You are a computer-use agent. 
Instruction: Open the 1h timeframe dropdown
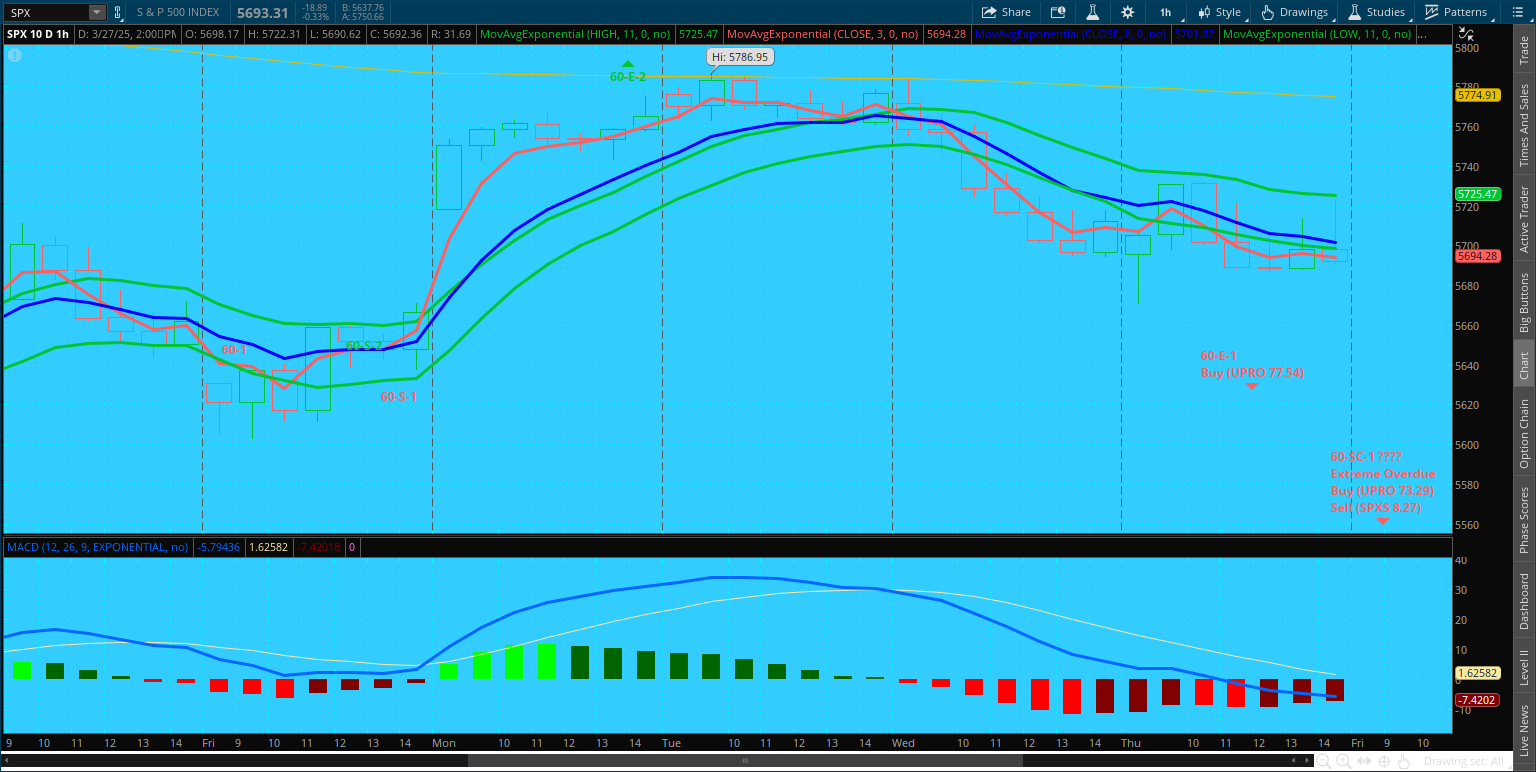point(1165,12)
